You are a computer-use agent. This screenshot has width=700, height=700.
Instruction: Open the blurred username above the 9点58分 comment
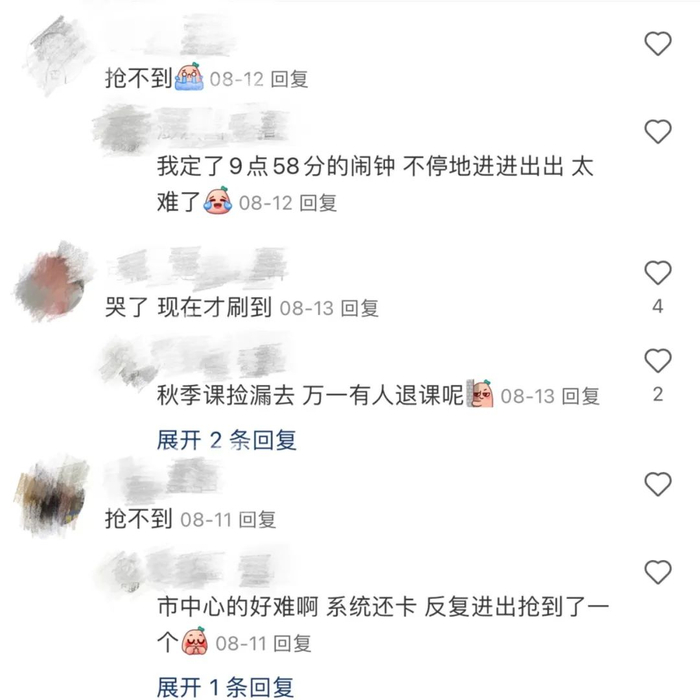pyautogui.click(x=192, y=129)
